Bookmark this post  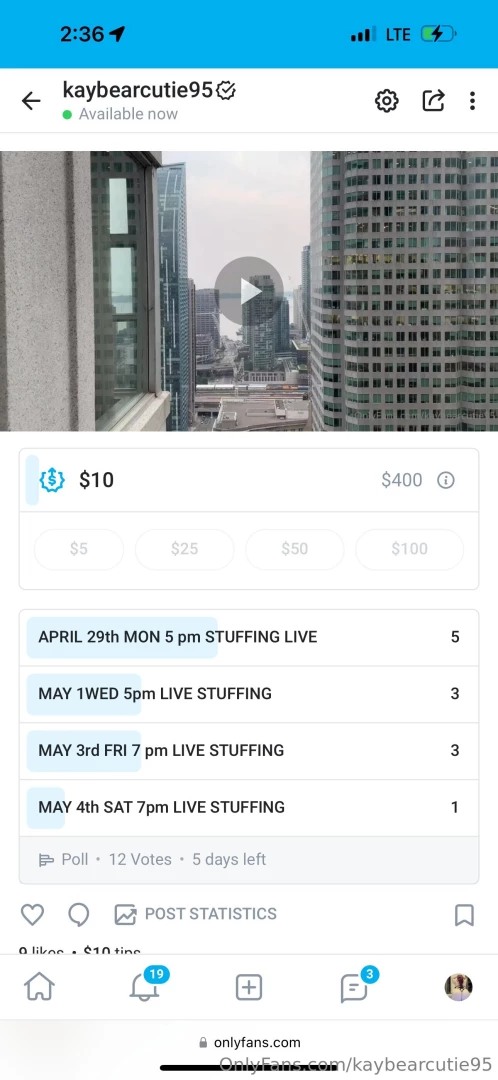coord(464,915)
